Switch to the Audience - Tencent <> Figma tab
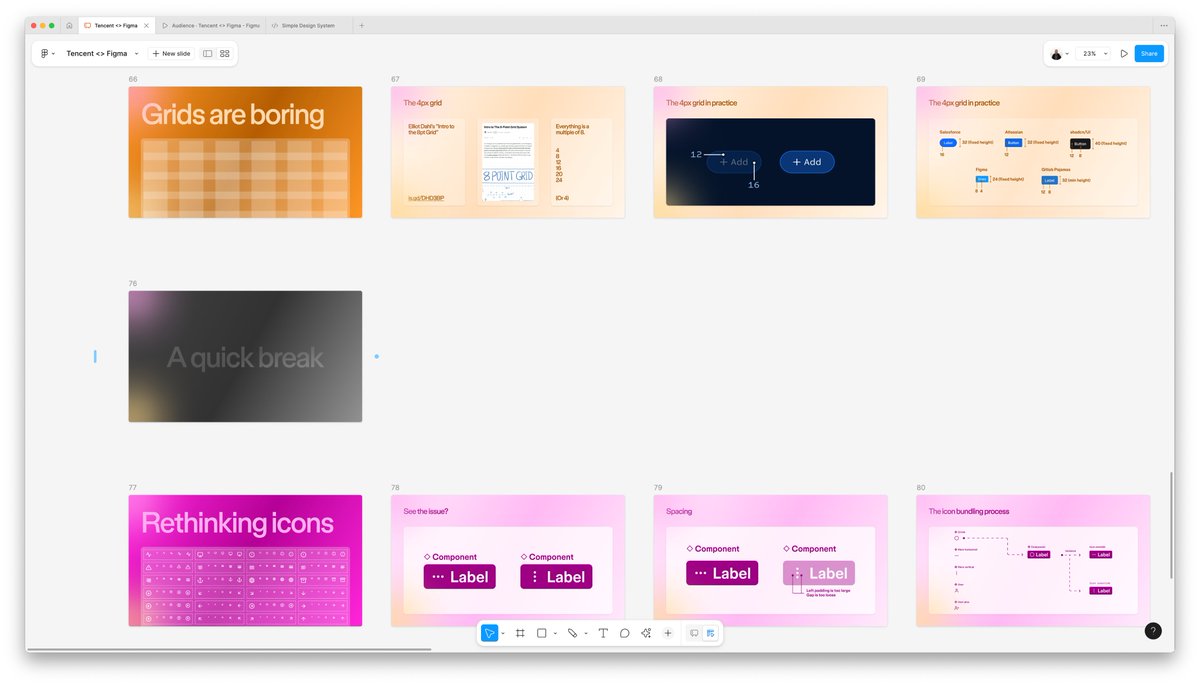The image size is (1200, 686). pyautogui.click(x=211, y=25)
